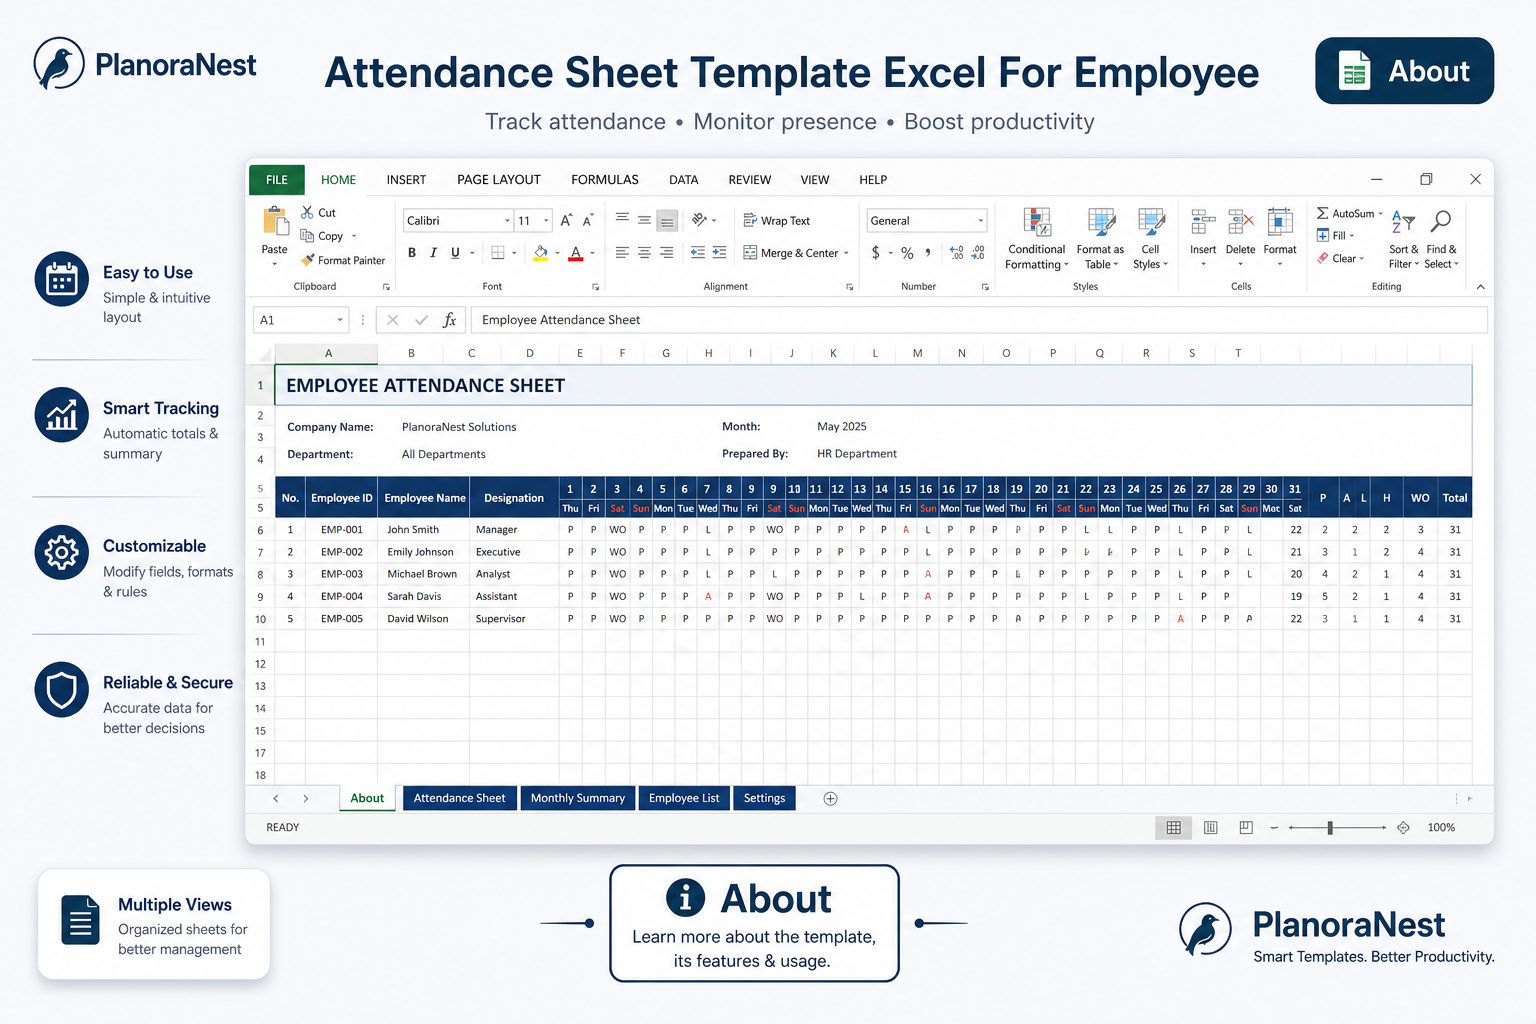
Task: Open the General number format dropdown
Action: click(x=980, y=221)
